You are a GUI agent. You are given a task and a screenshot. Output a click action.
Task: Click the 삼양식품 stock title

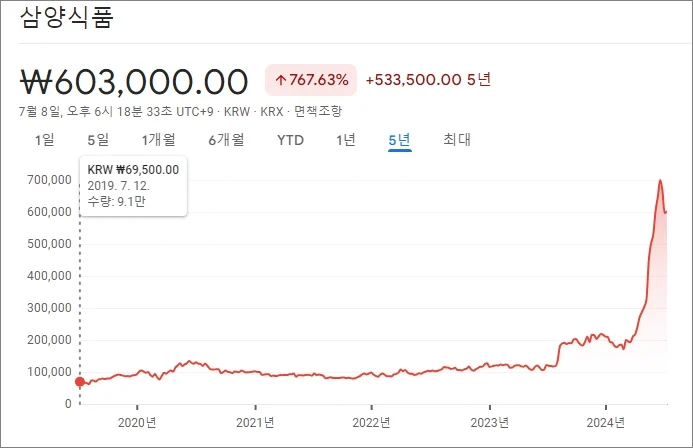tap(67, 18)
